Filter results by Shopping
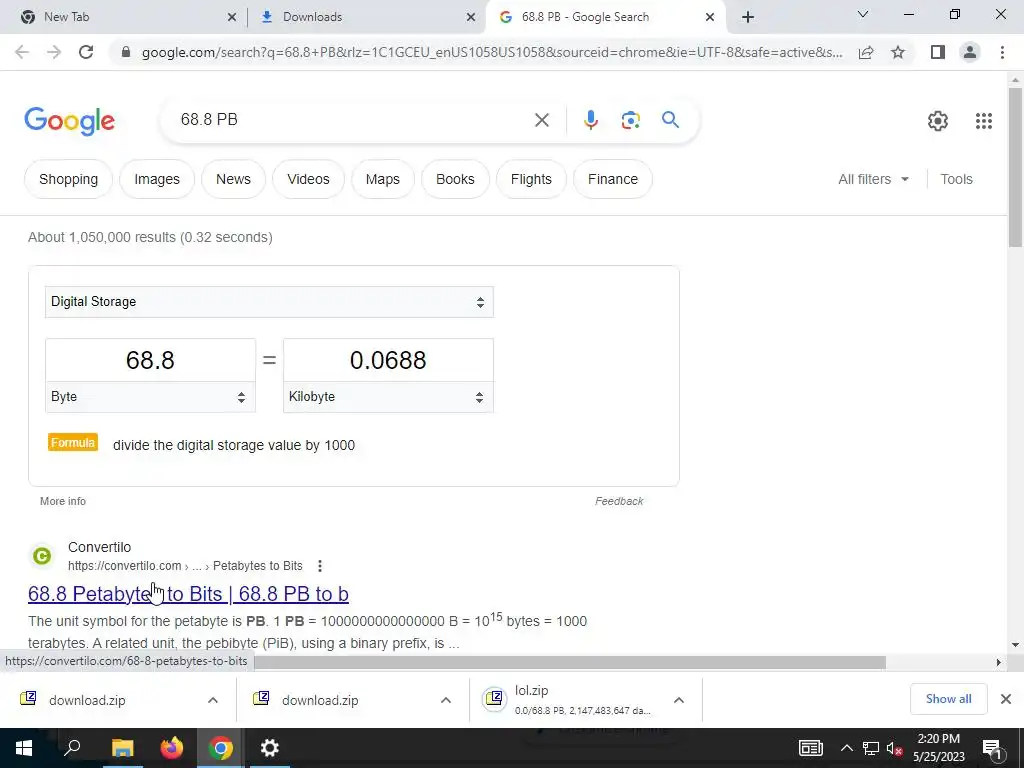 pos(69,179)
